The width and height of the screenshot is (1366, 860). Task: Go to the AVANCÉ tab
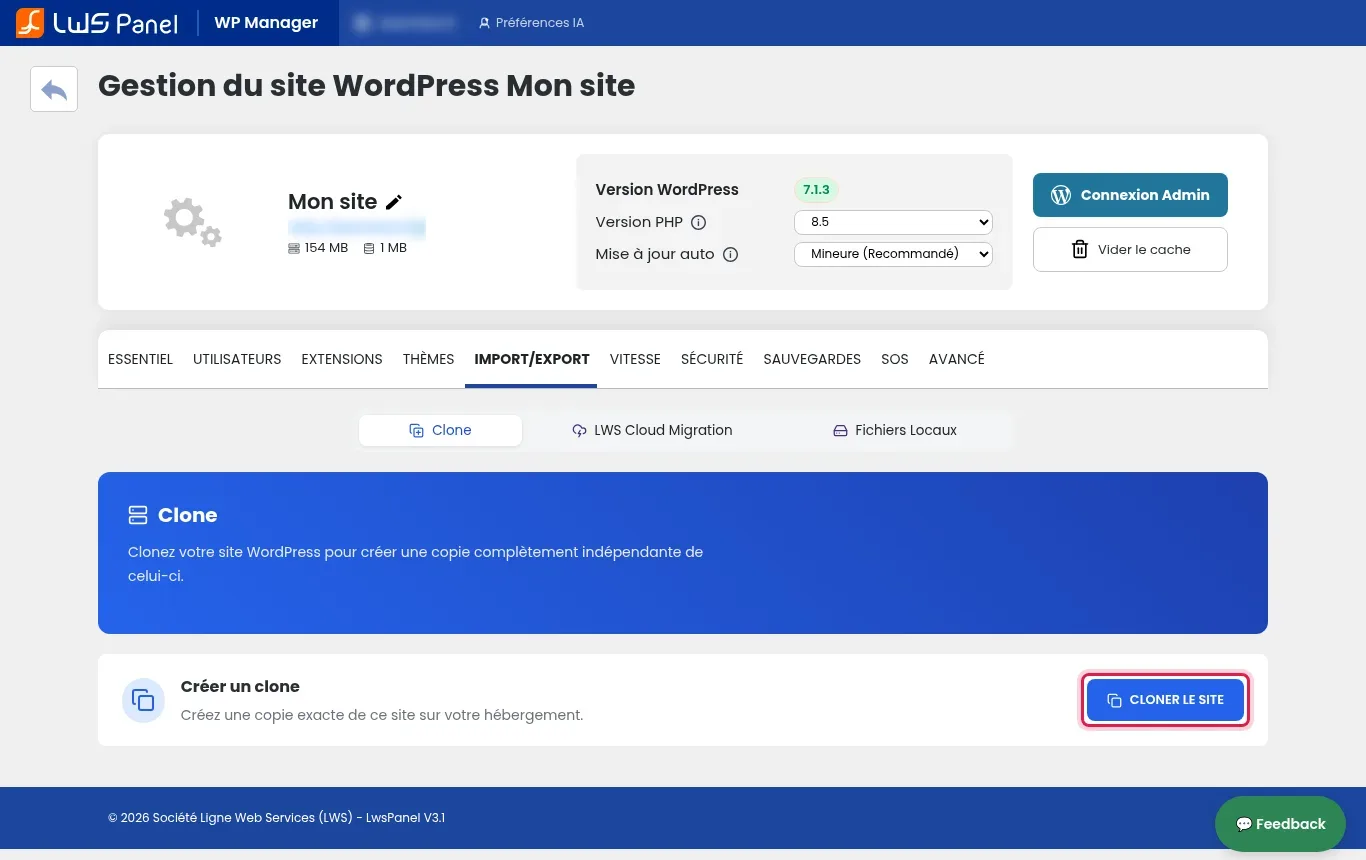[957, 359]
